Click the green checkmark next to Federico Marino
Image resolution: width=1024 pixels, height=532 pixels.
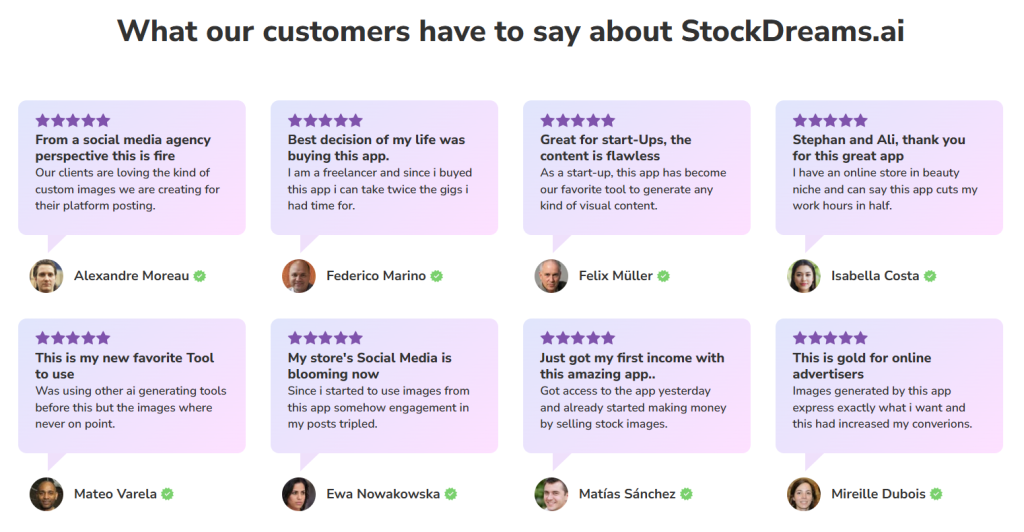[437, 276]
